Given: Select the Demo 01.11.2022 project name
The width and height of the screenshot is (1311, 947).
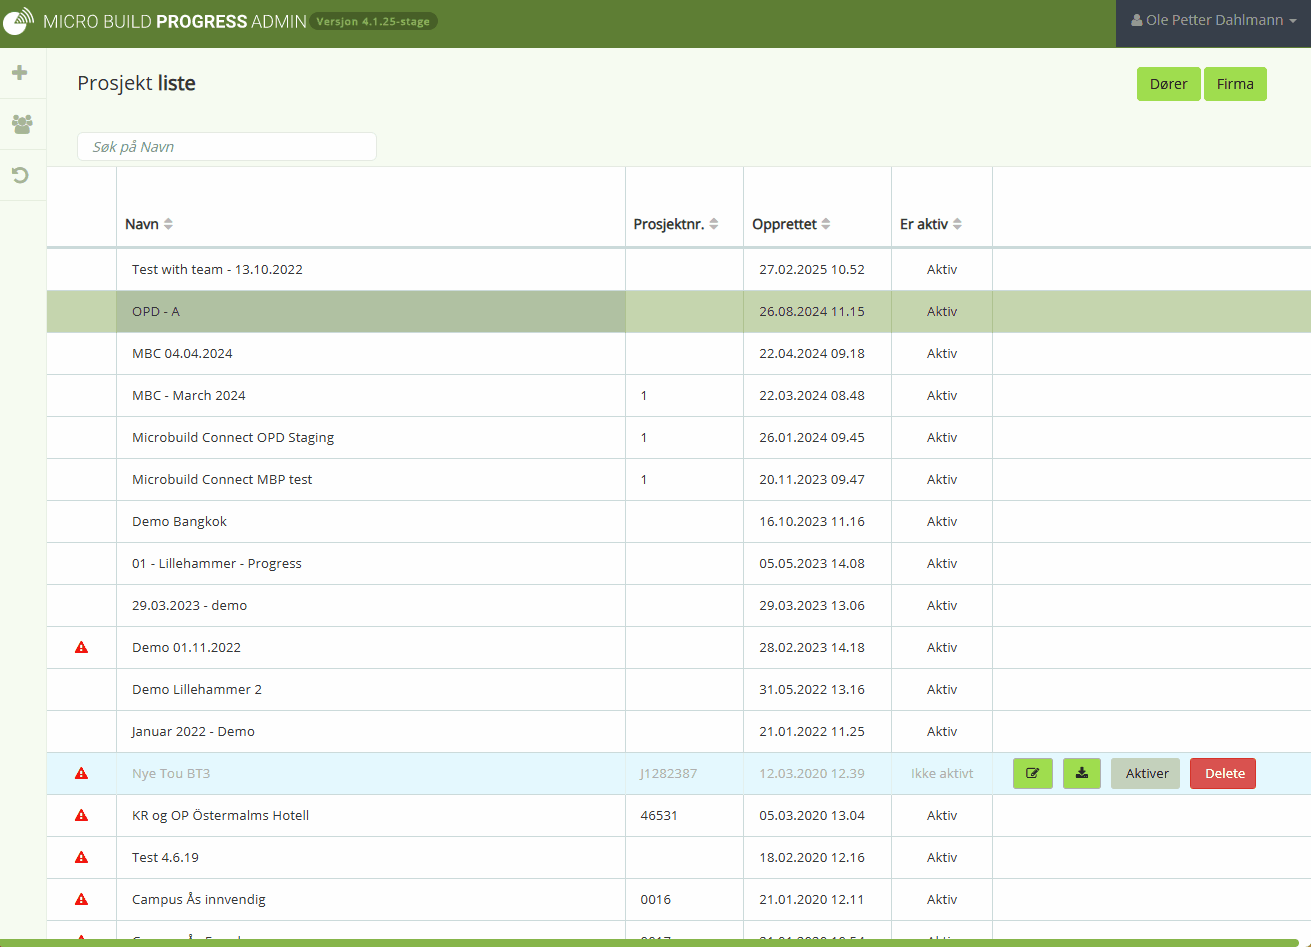Looking at the screenshot, I should pos(186,647).
